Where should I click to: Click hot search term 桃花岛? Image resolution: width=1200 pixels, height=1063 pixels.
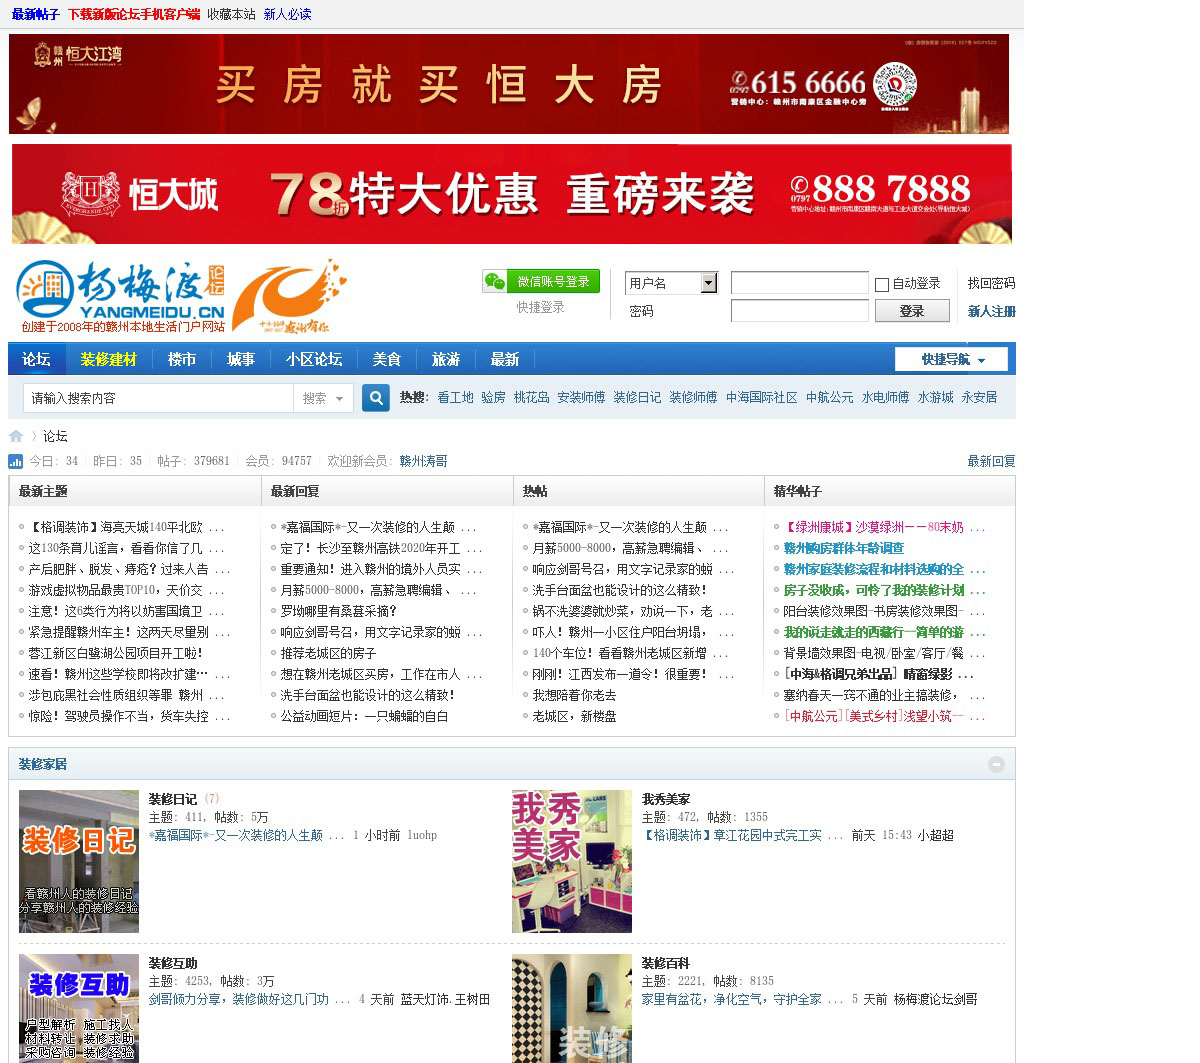tap(532, 398)
